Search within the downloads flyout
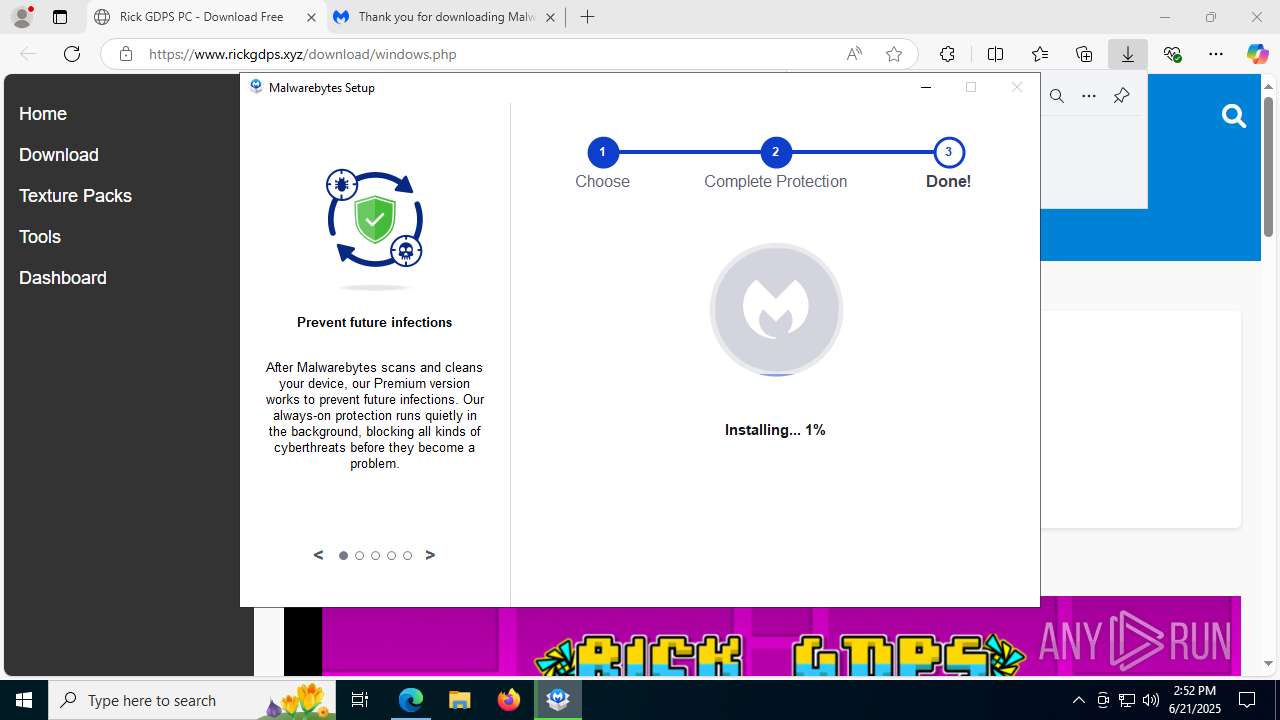The image size is (1280, 720). tap(1057, 96)
